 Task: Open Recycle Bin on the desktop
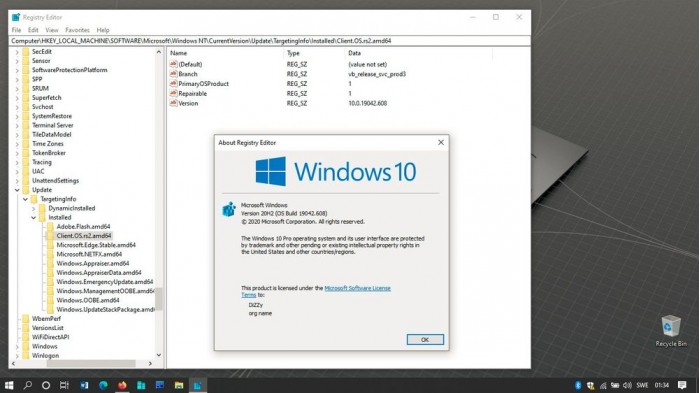tap(671, 331)
